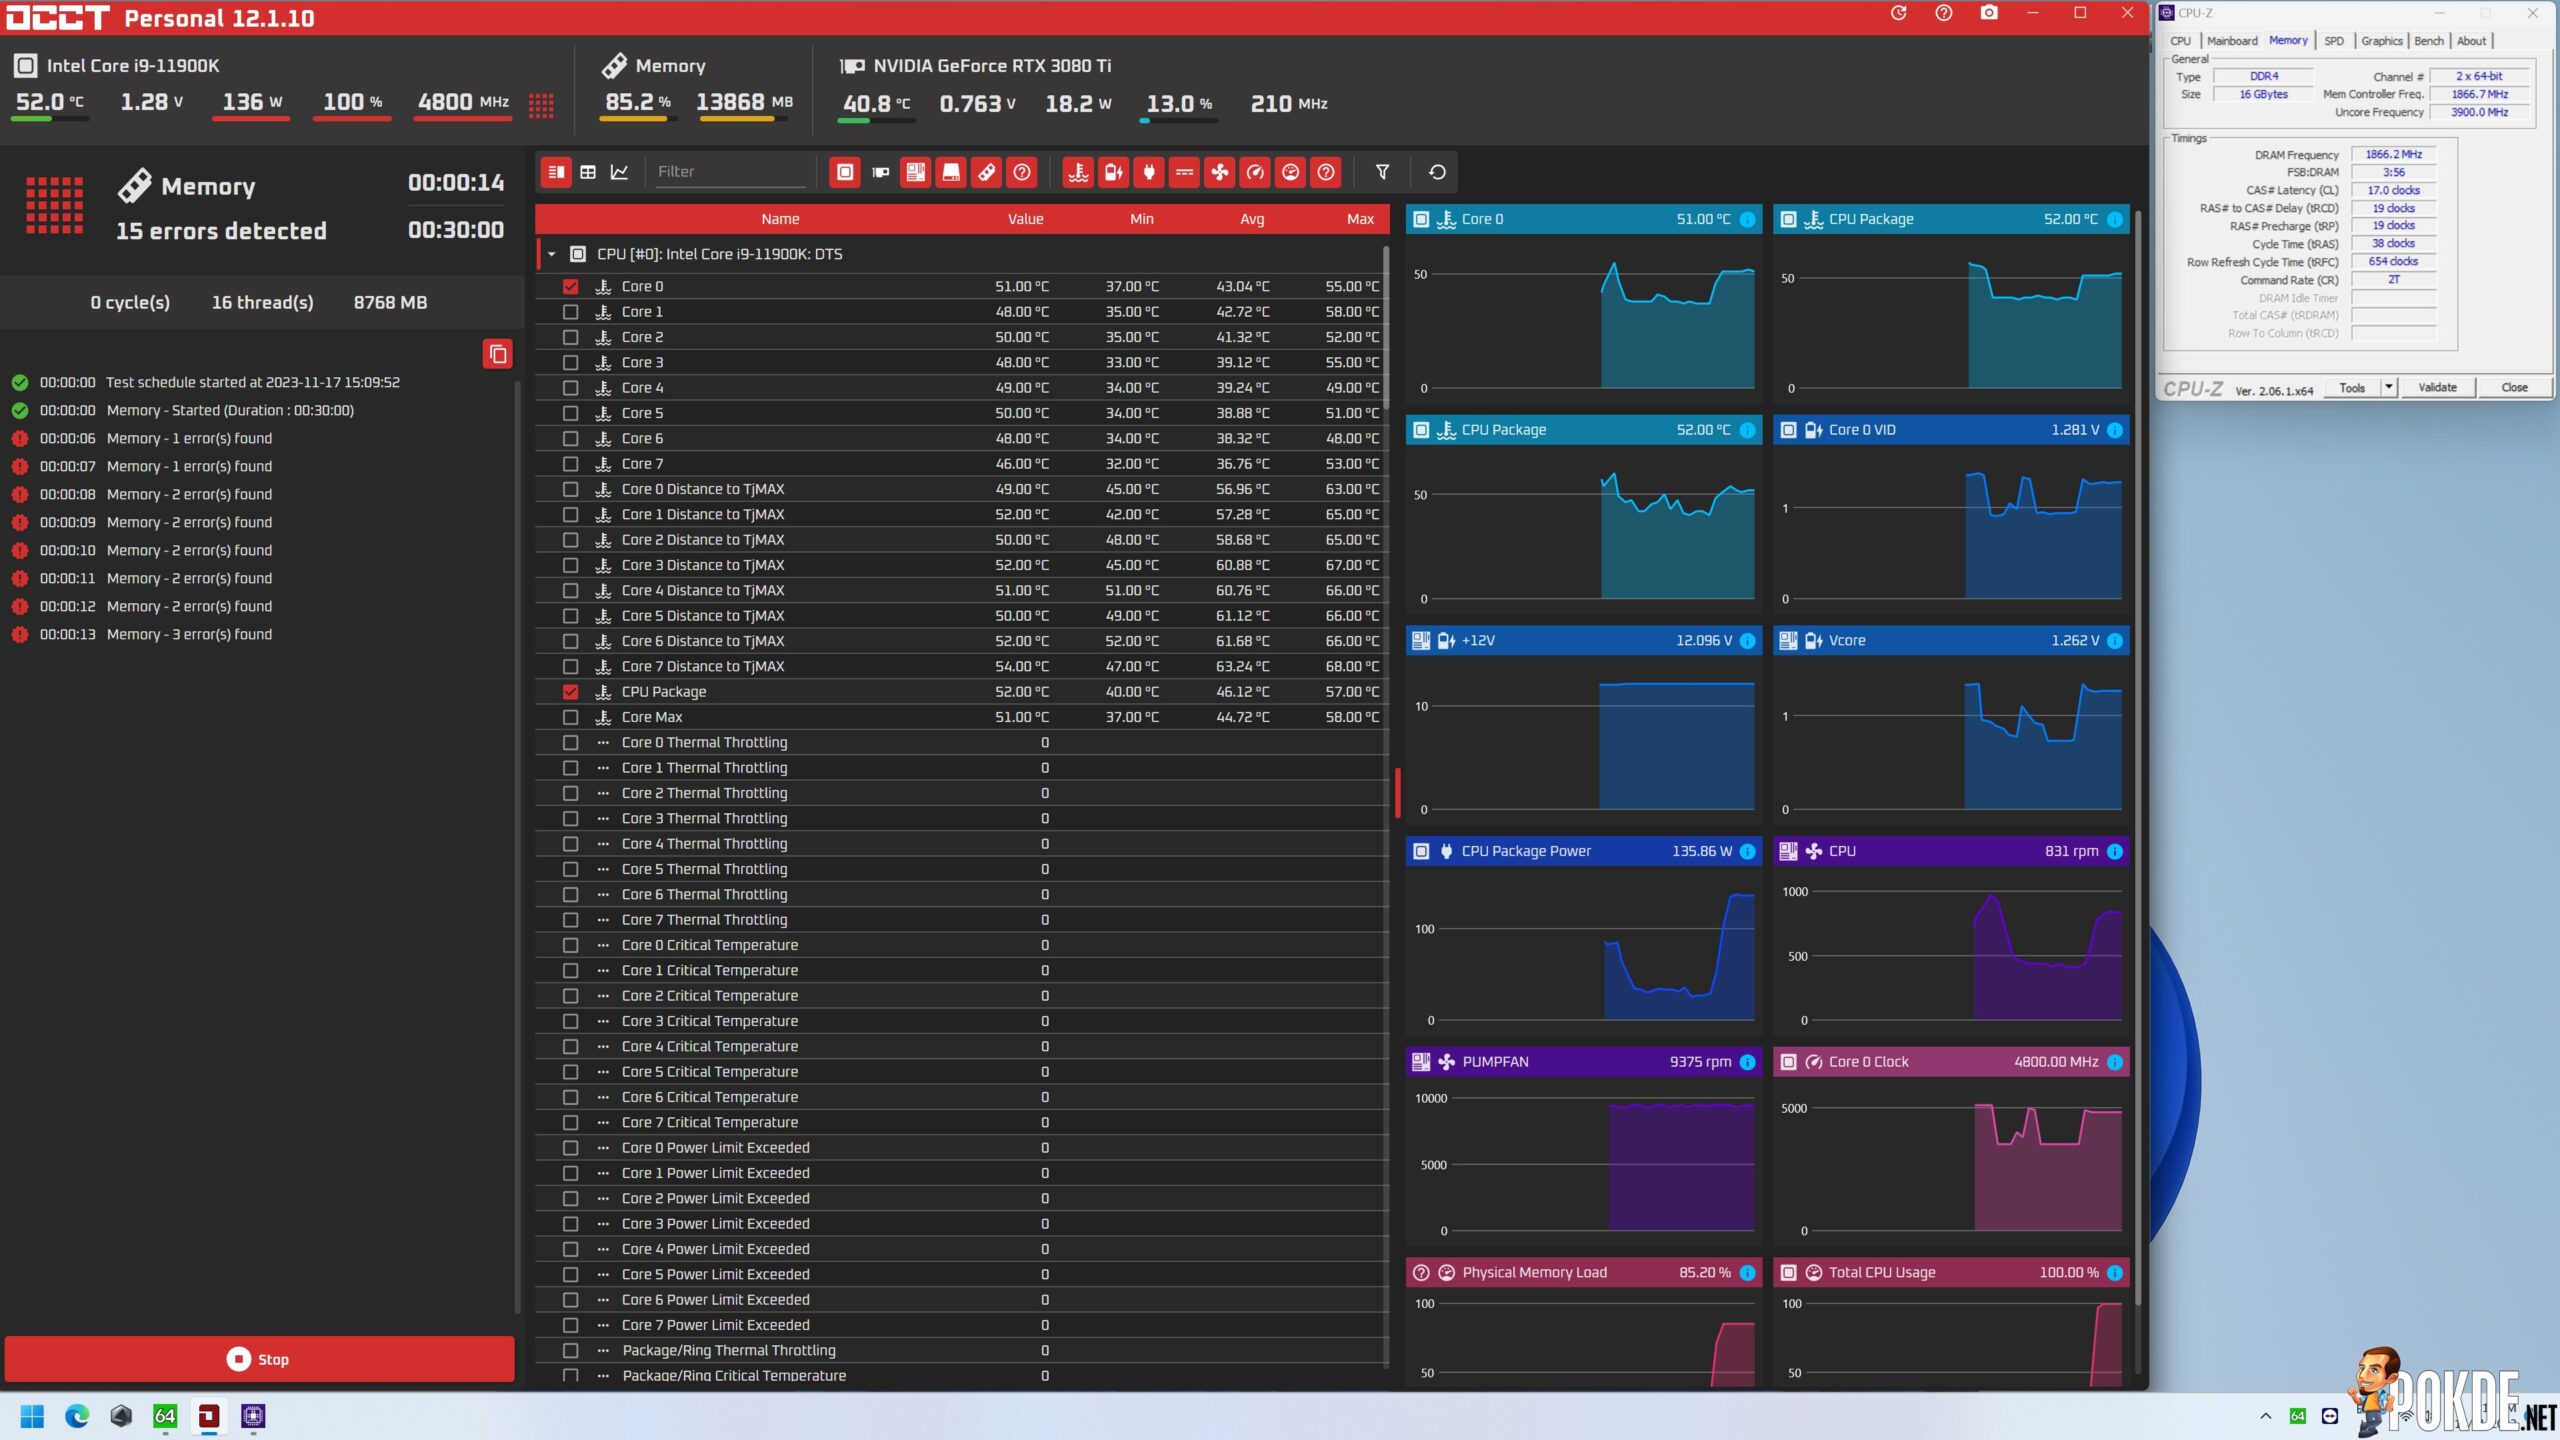Screen dimensions: 2560x1440
Task: Toggle the unknown sensor type question mark filter
Action: tap(1326, 172)
